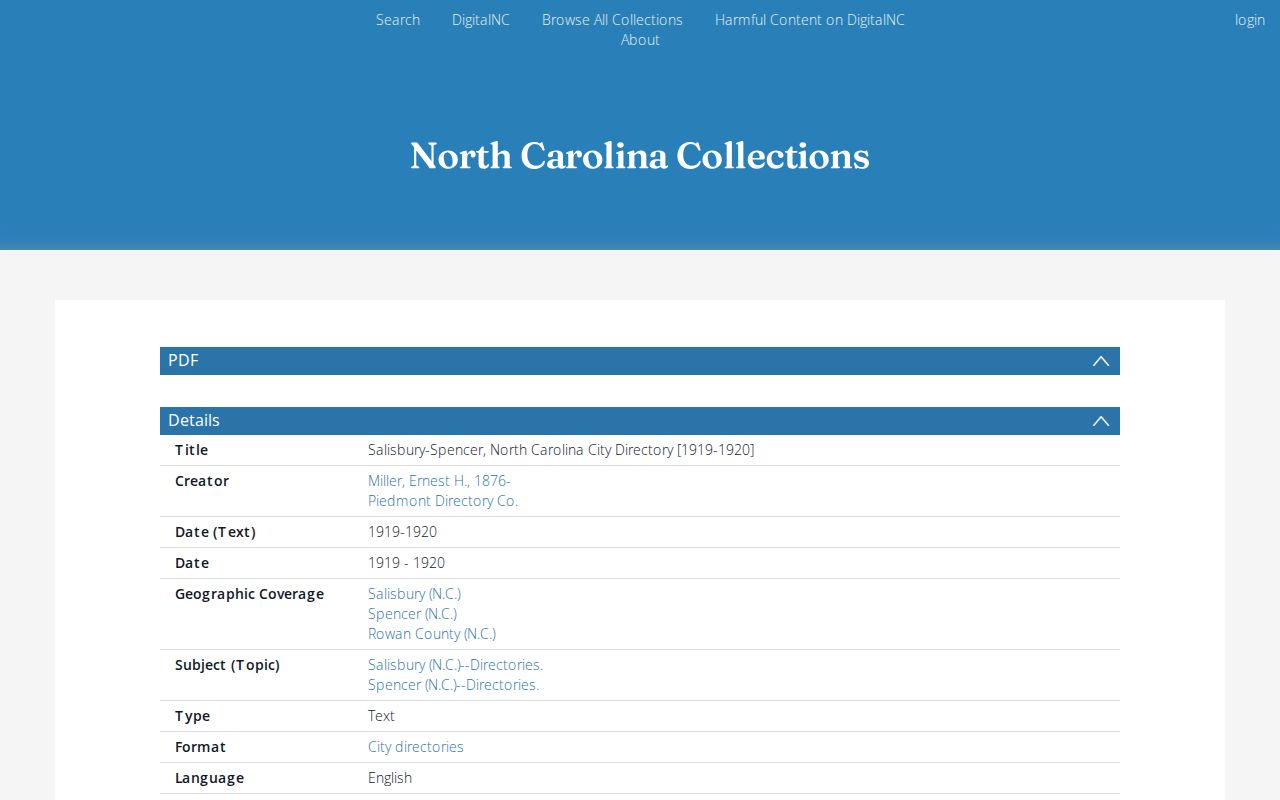Follow the Rowan County (N.C.) link

tap(432, 634)
